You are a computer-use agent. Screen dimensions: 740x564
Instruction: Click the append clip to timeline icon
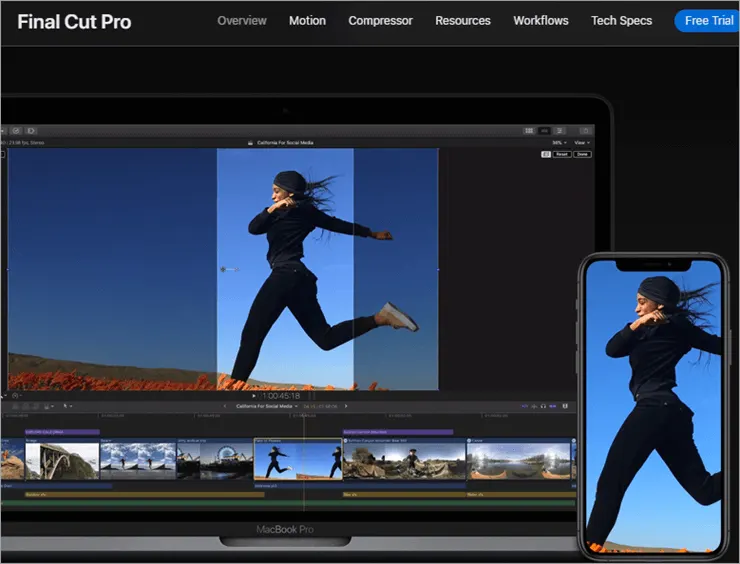coord(36,406)
